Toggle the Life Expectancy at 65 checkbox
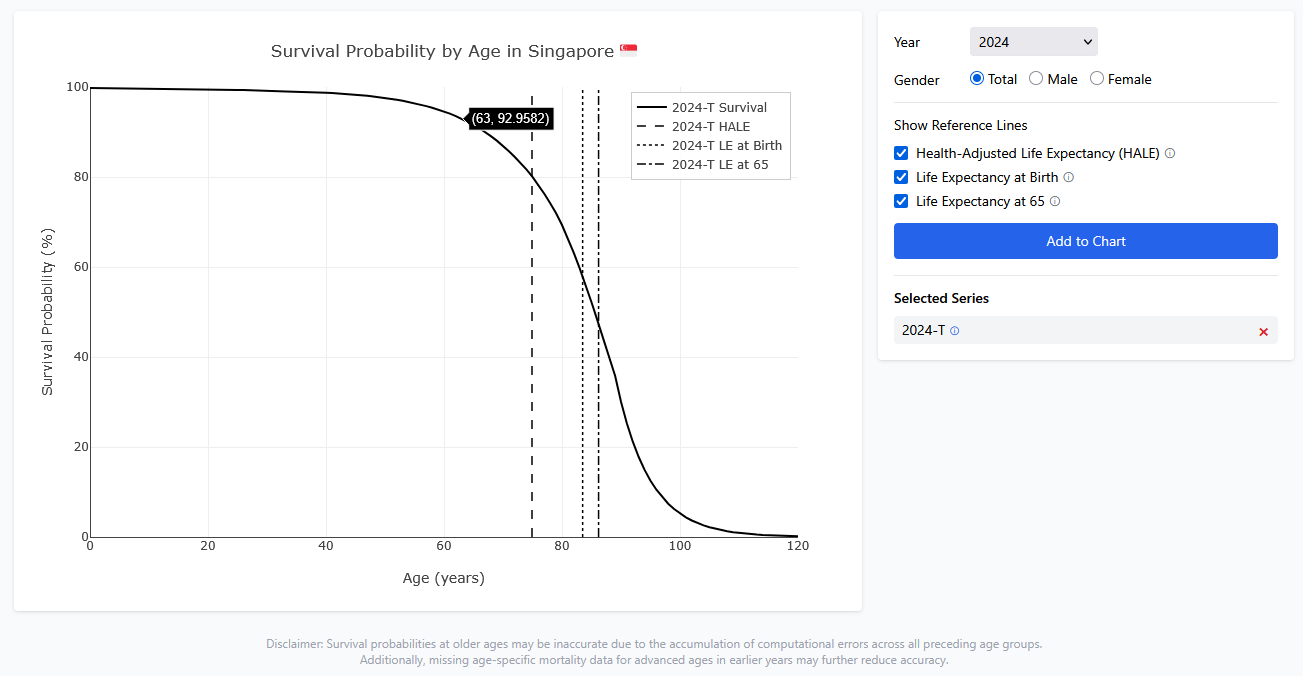Image resolution: width=1303 pixels, height=676 pixels. (x=901, y=202)
